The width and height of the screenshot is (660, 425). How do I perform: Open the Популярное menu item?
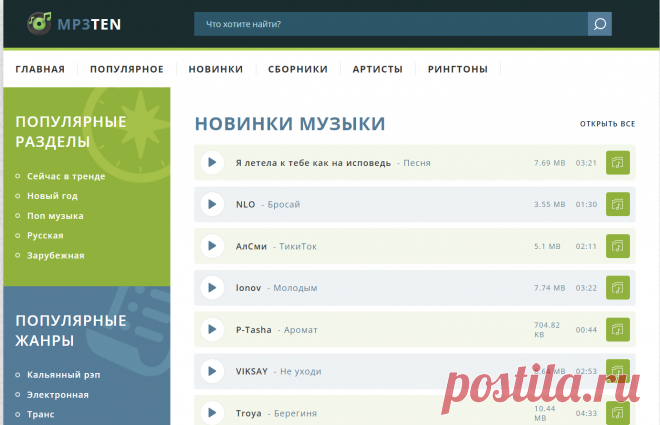[x=126, y=69]
